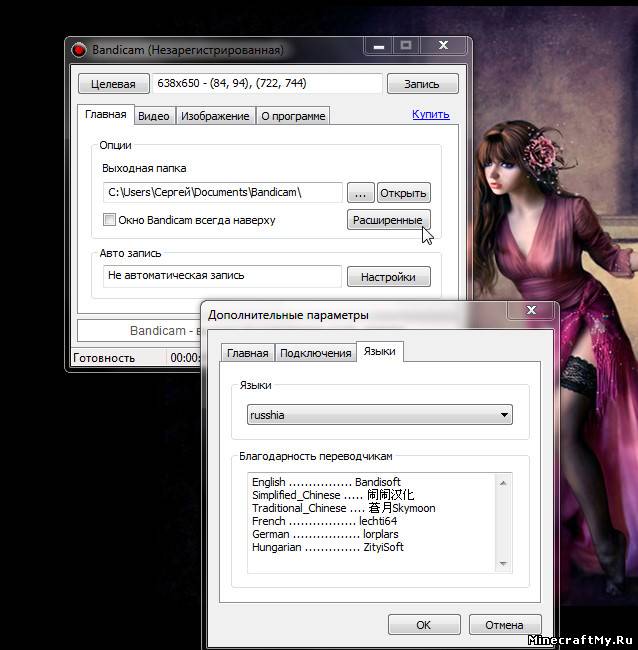Click the Целевая button
The width and height of the screenshot is (638, 650).
(x=113, y=84)
